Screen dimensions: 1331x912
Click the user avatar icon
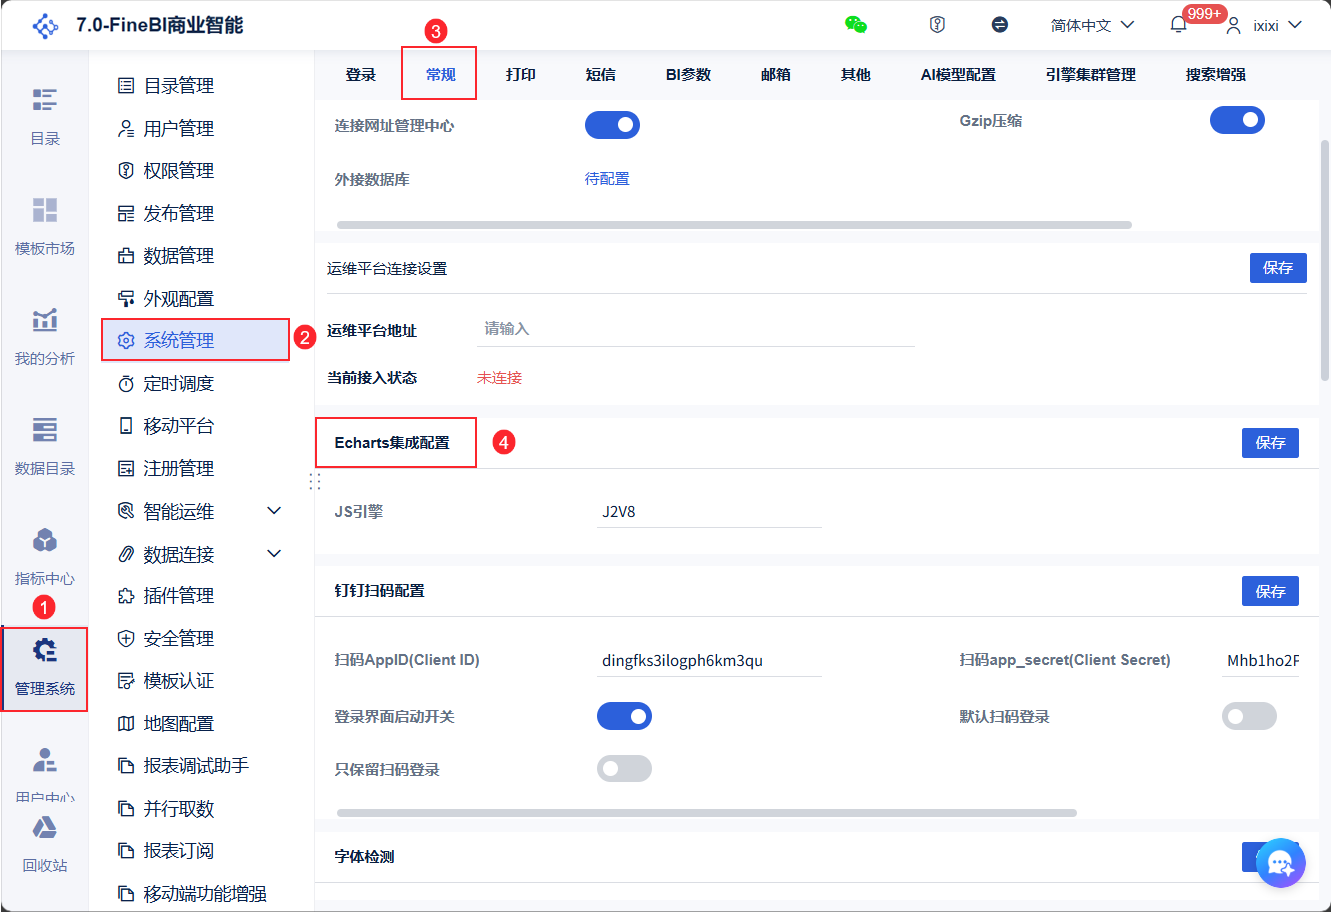tap(1235, 25)
